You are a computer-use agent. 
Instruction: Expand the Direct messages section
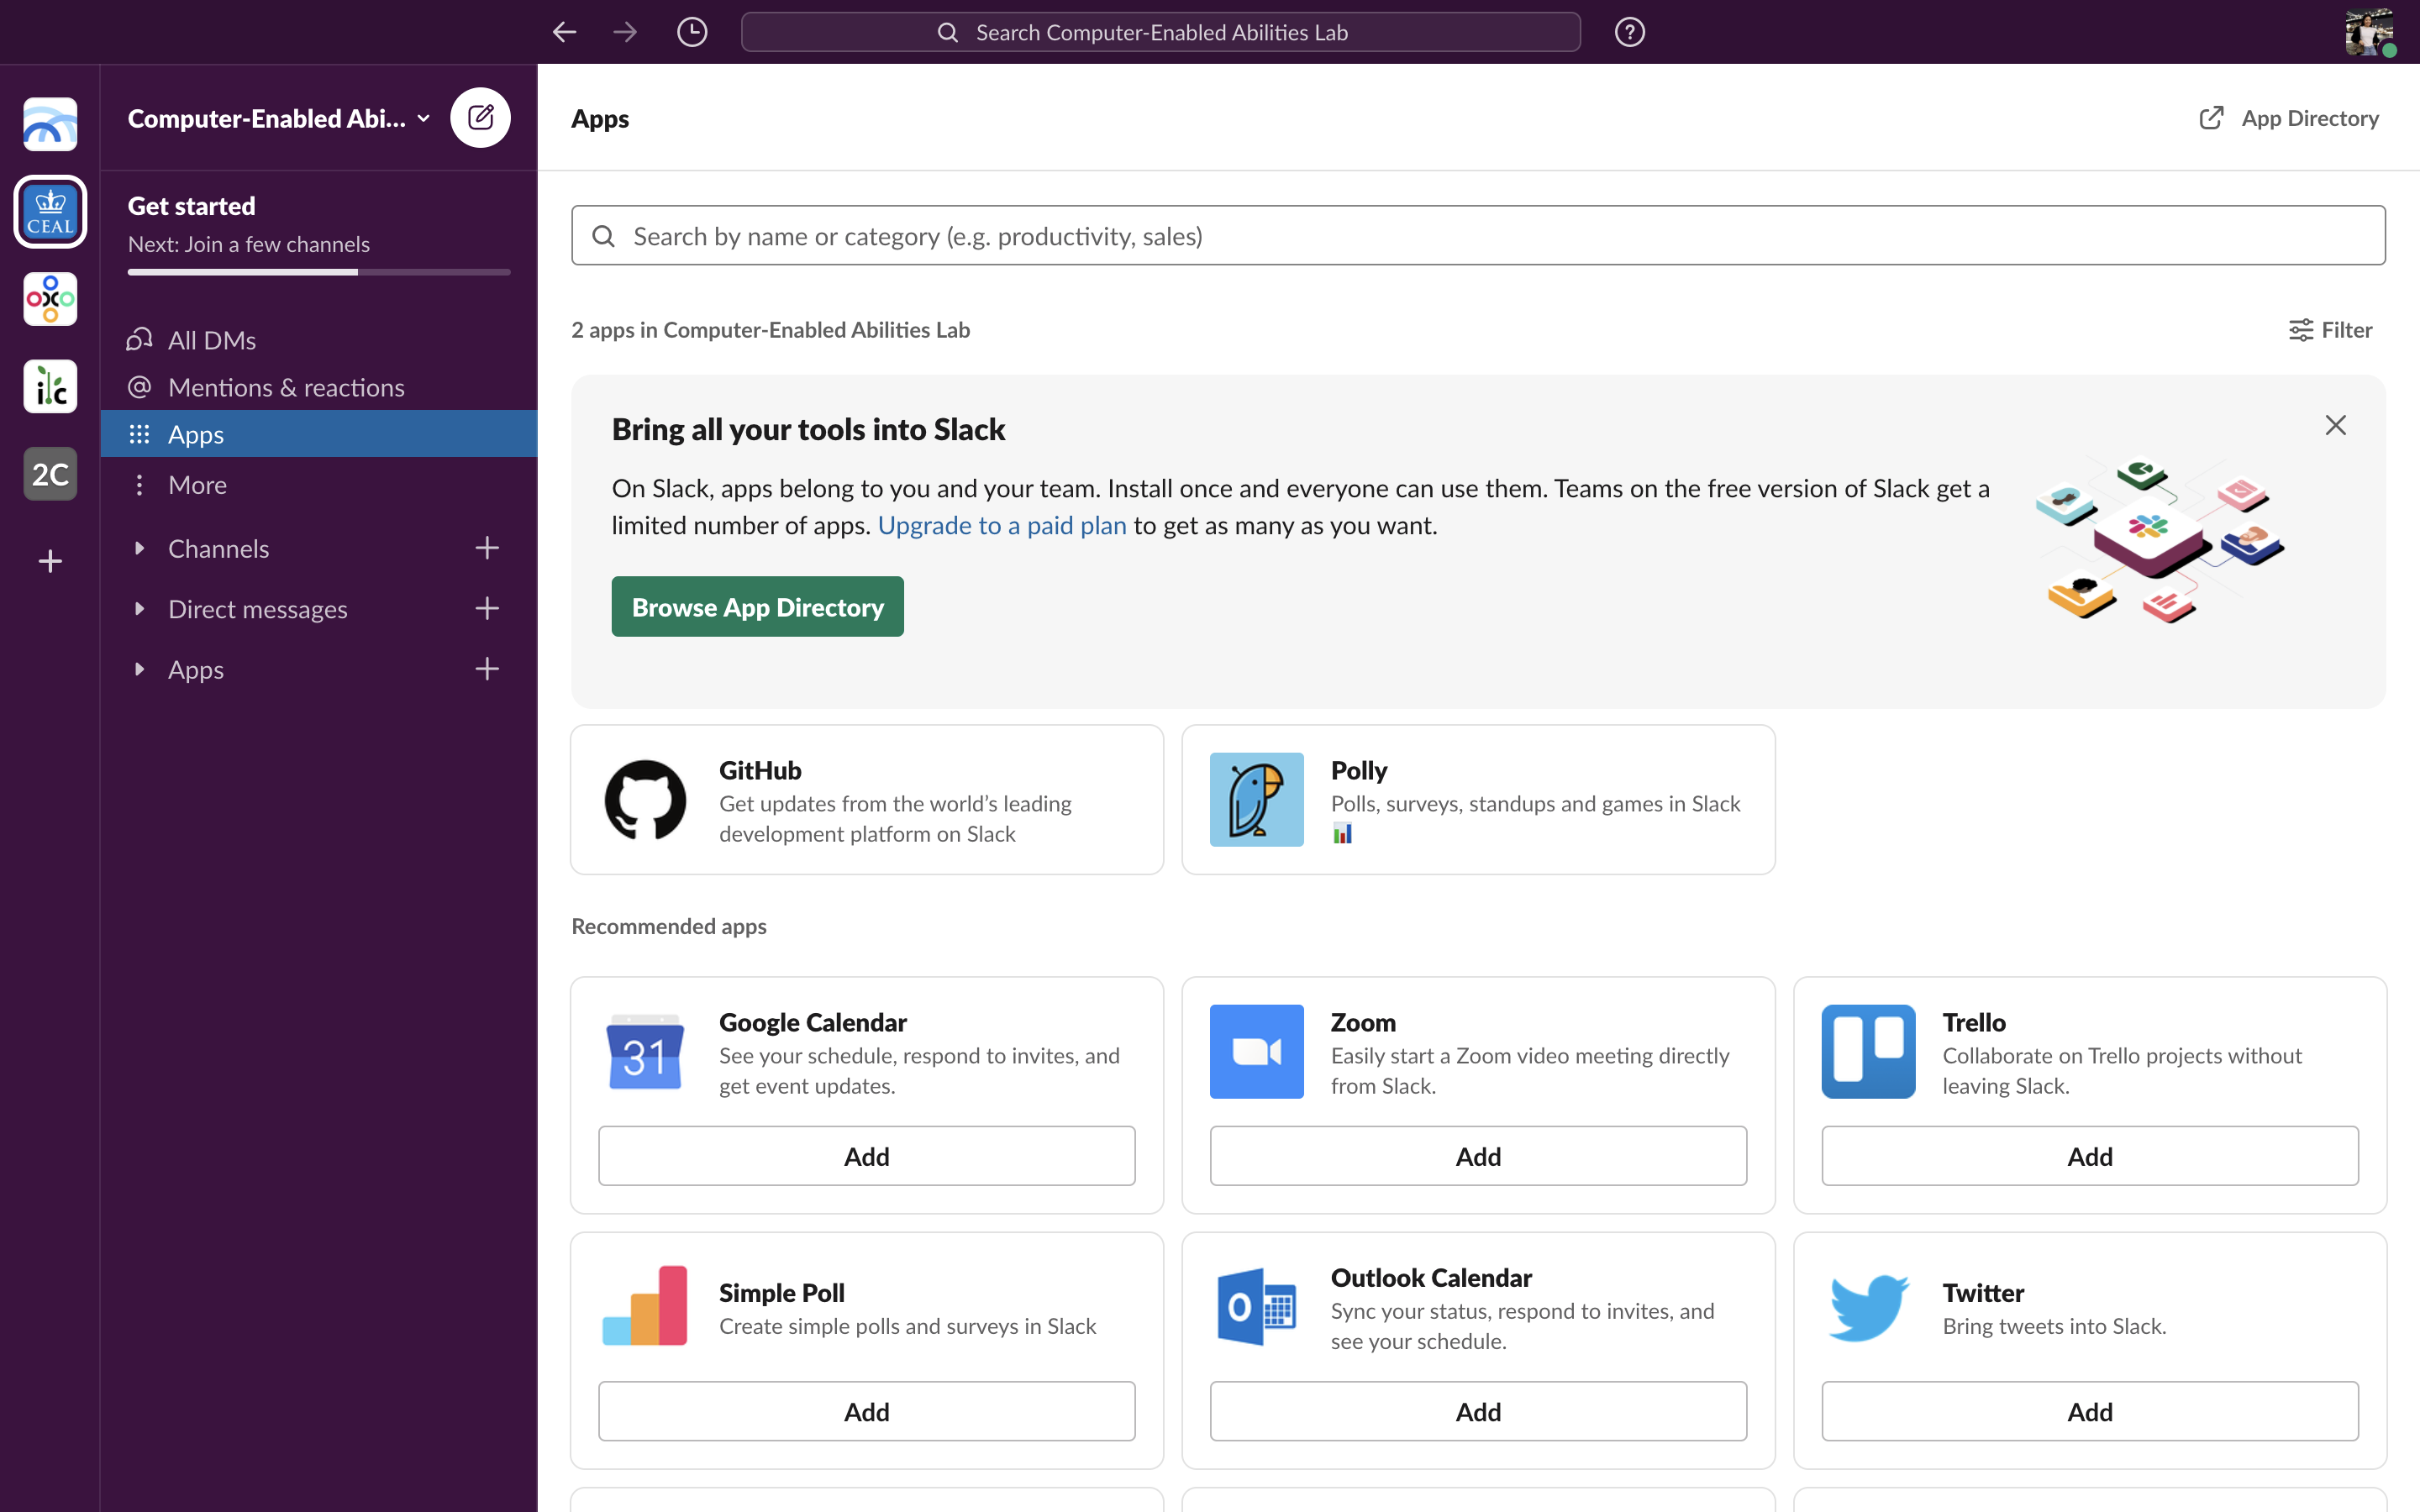pyautogui.click(x=139, y=608)
